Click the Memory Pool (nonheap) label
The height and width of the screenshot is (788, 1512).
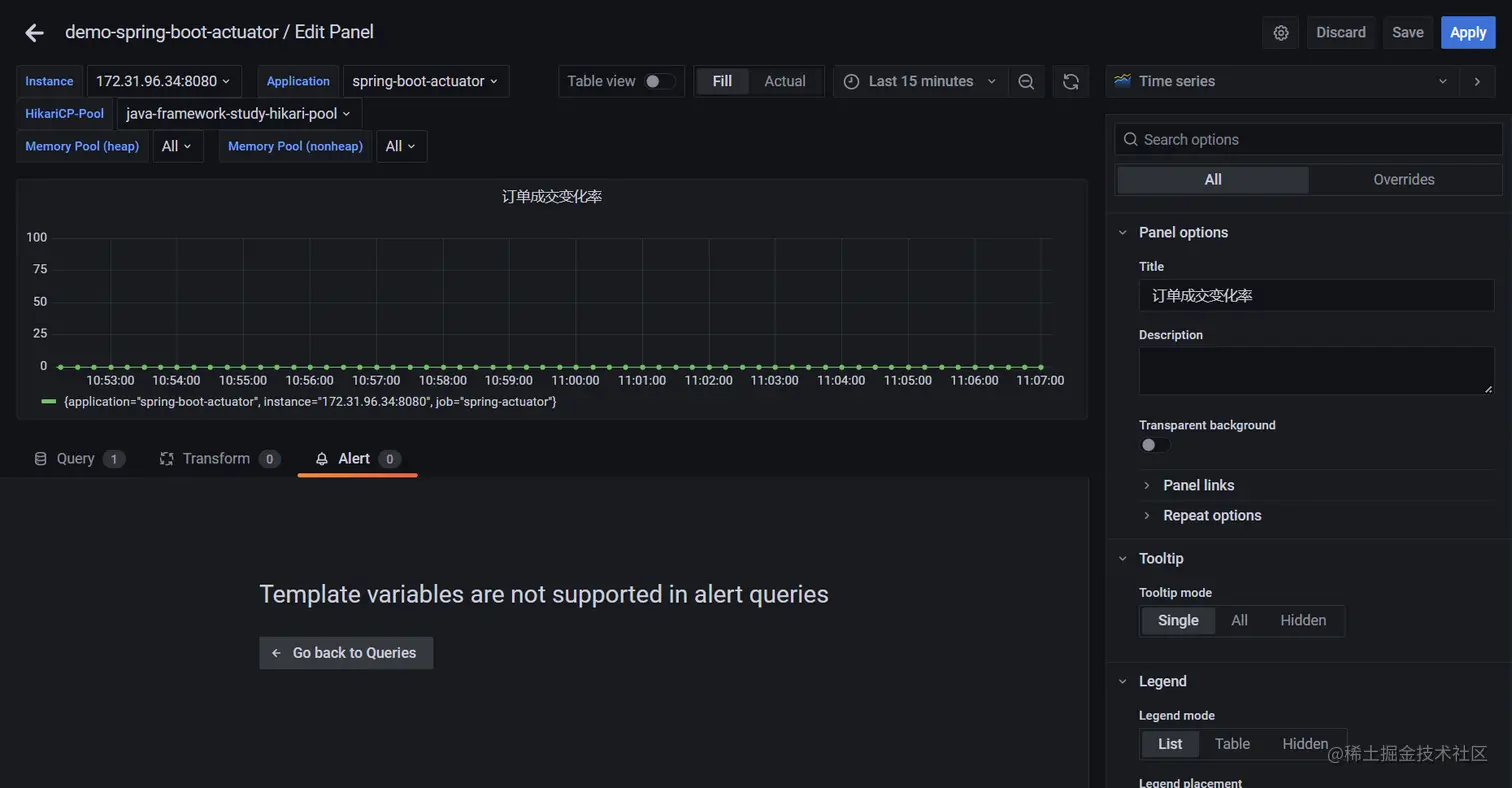point(295,146)
